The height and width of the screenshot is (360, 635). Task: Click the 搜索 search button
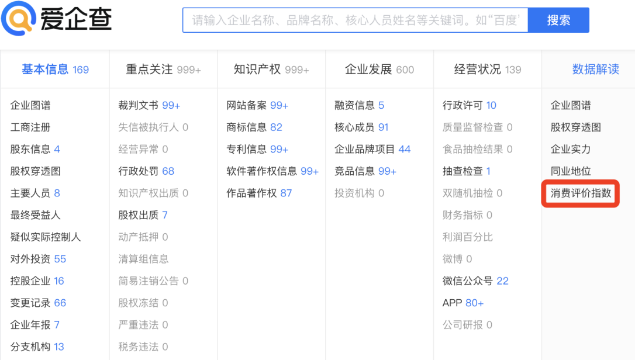pos(558,20)
